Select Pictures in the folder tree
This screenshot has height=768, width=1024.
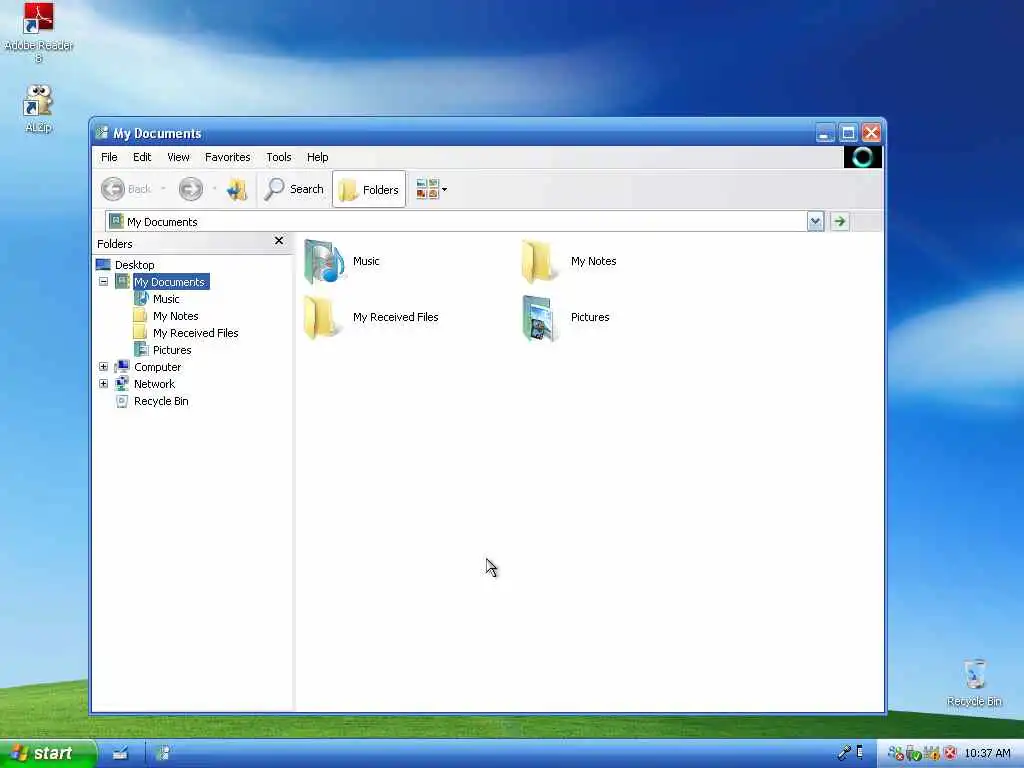tap(172, 349)
